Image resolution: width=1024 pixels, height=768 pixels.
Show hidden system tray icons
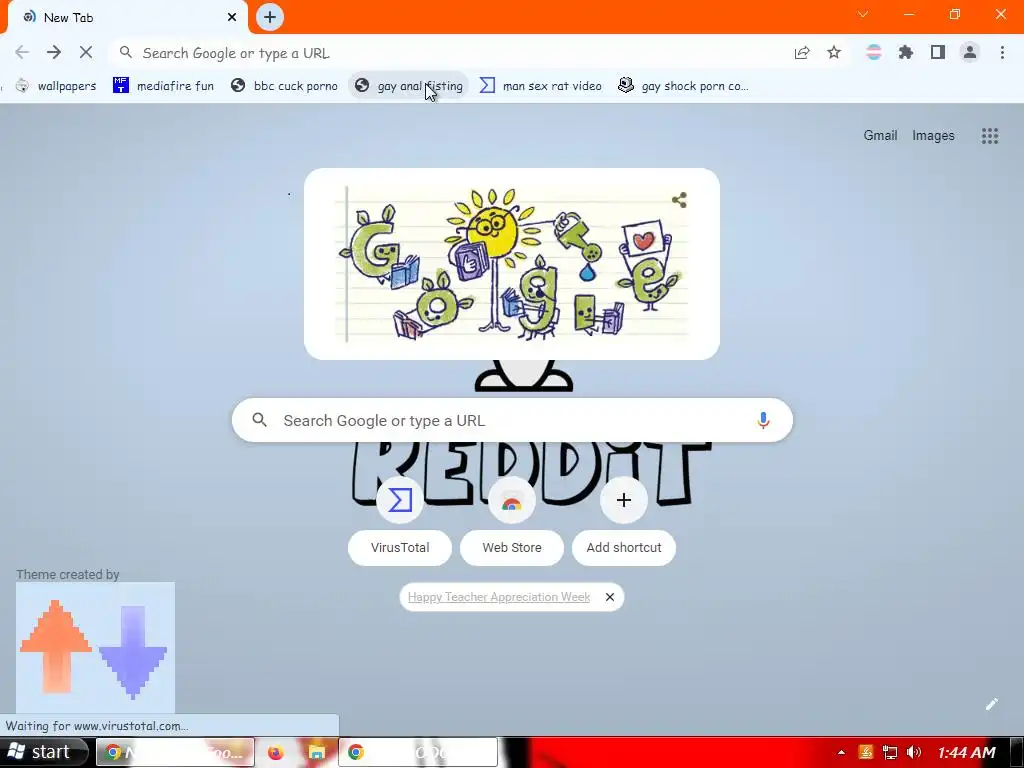click(841, 752)
